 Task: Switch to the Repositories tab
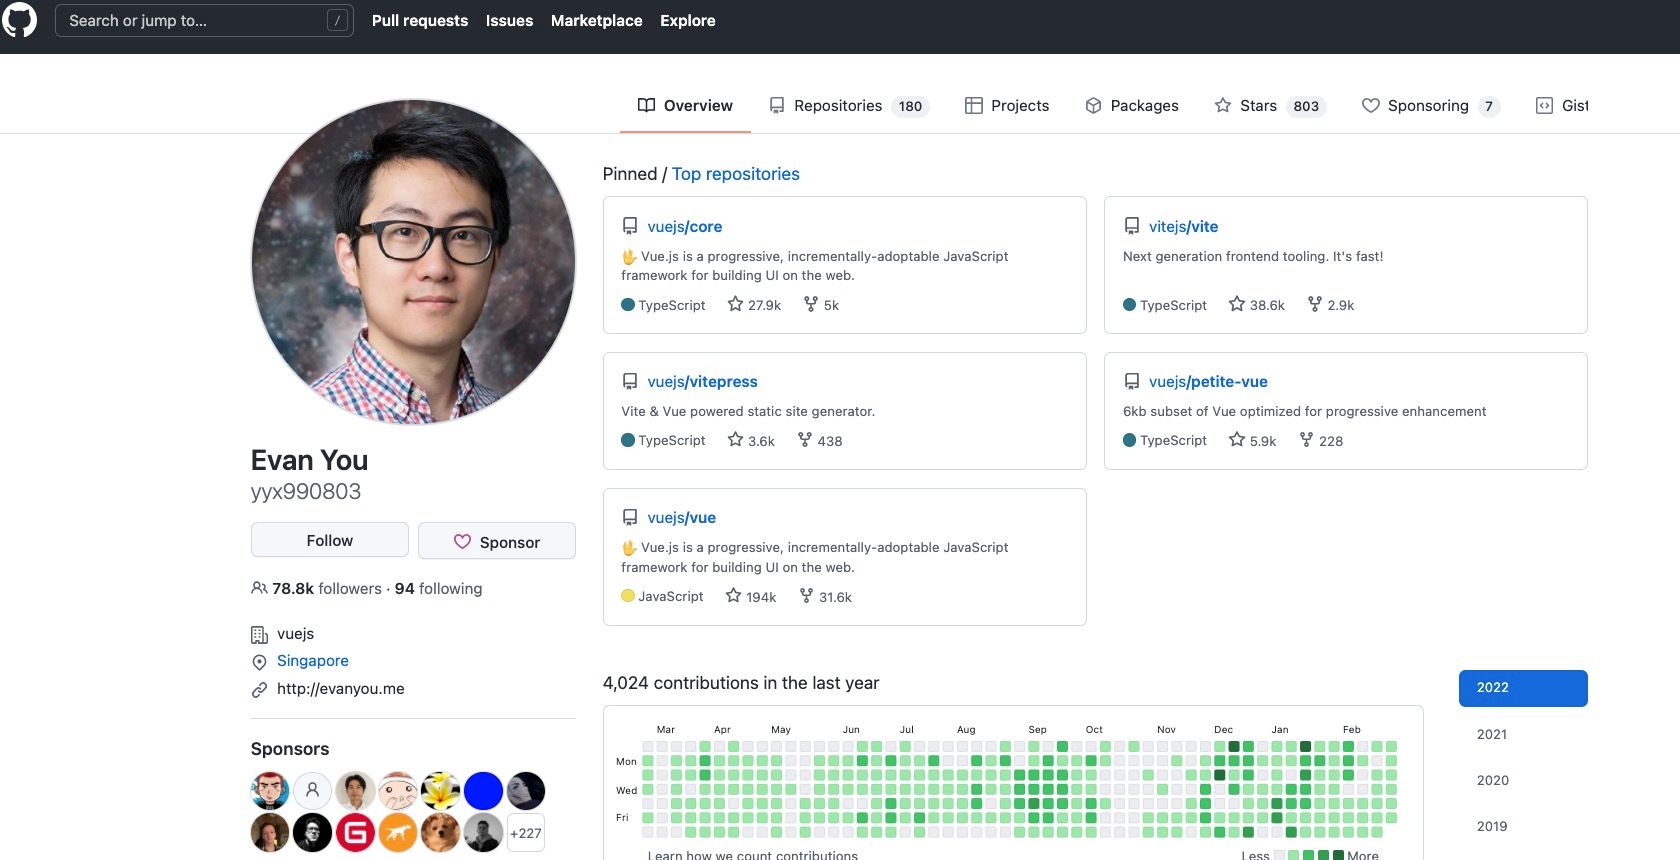click(849, 106)
